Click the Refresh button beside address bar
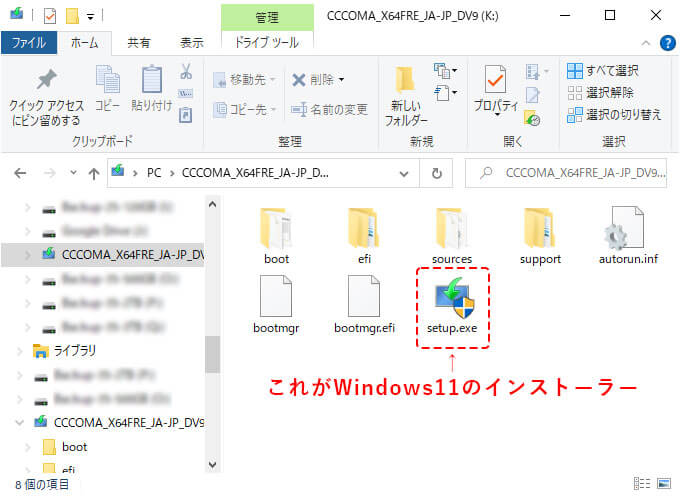 point(437,173)
